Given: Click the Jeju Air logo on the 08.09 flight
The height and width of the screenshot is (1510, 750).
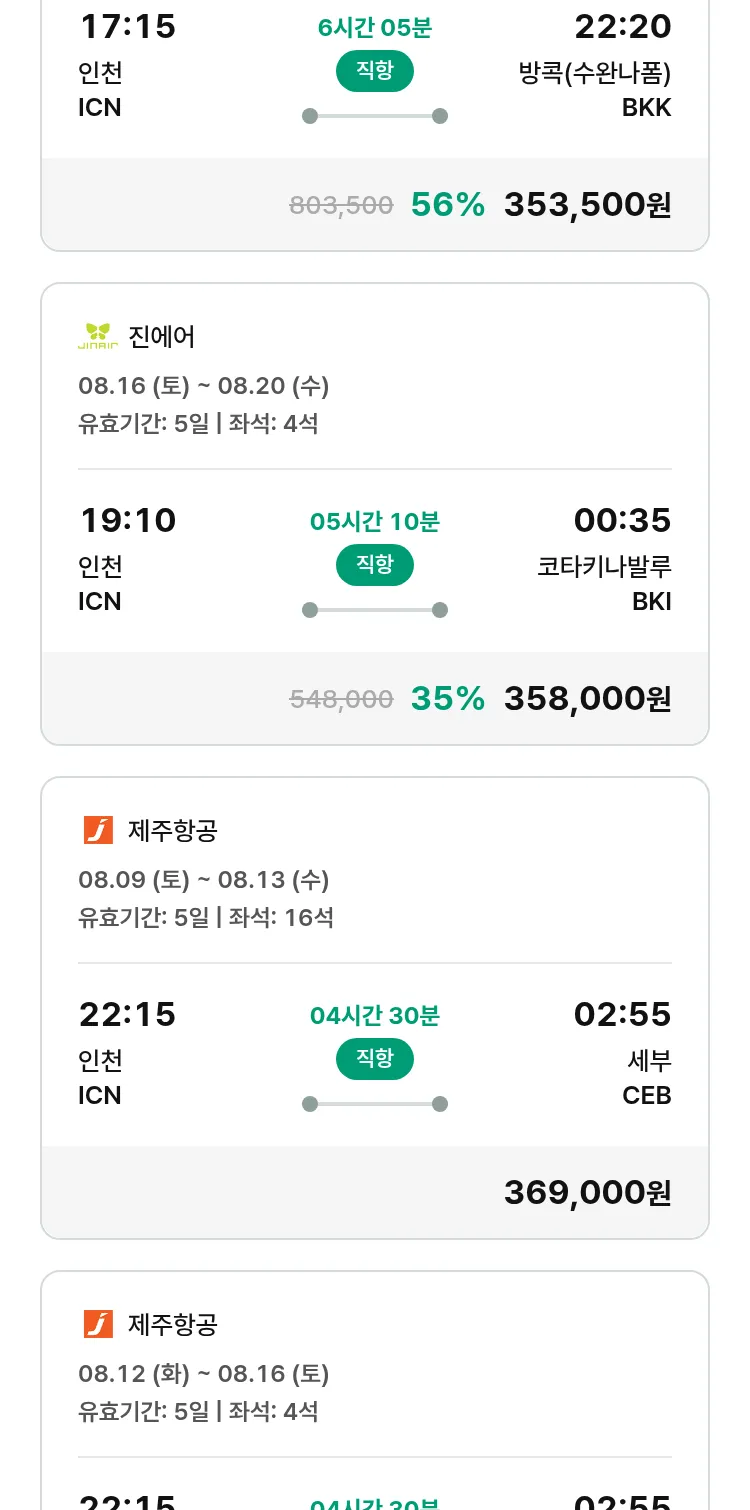Looking at the screenshot, I should (x=98, y=830).
